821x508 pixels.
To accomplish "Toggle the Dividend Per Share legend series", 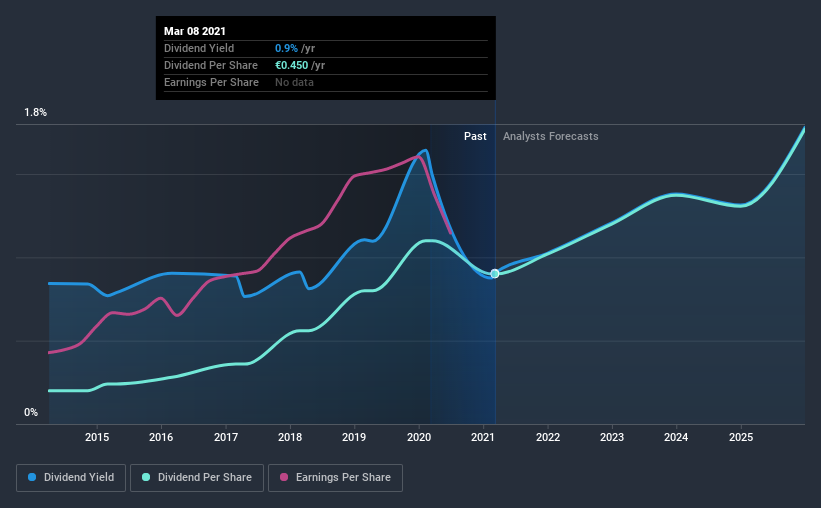I will pos(197,478).
